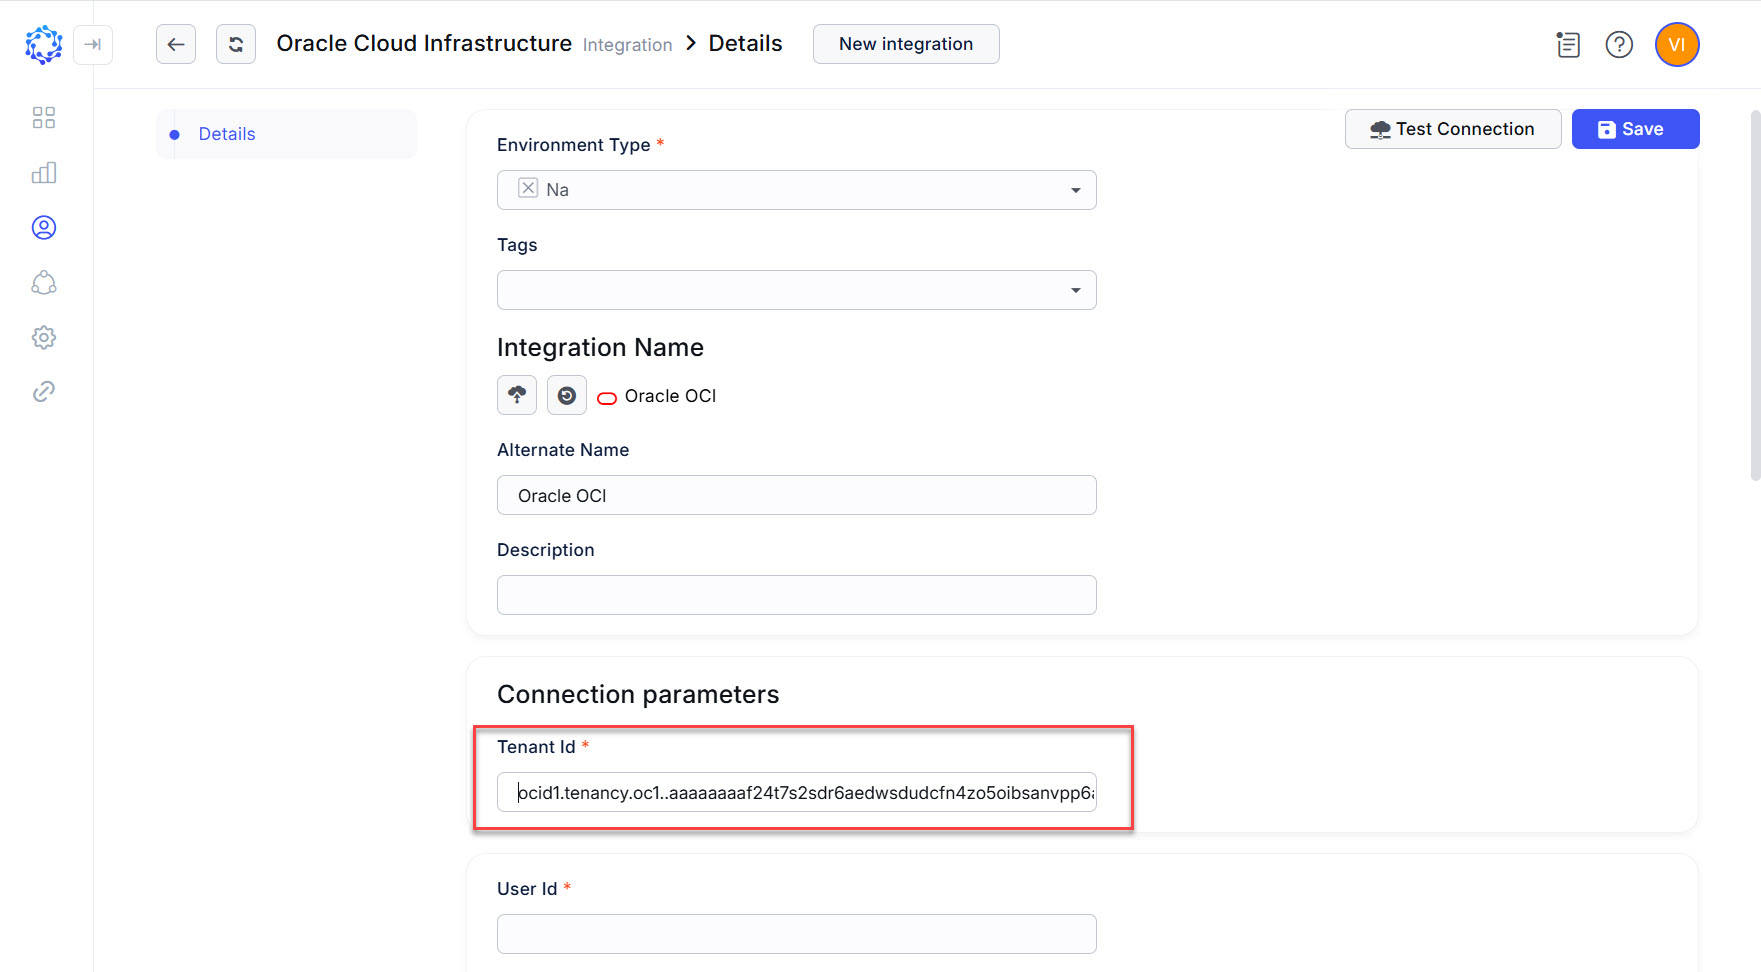Click the Save button
1761x972 pixels.
click(1634, 129)
